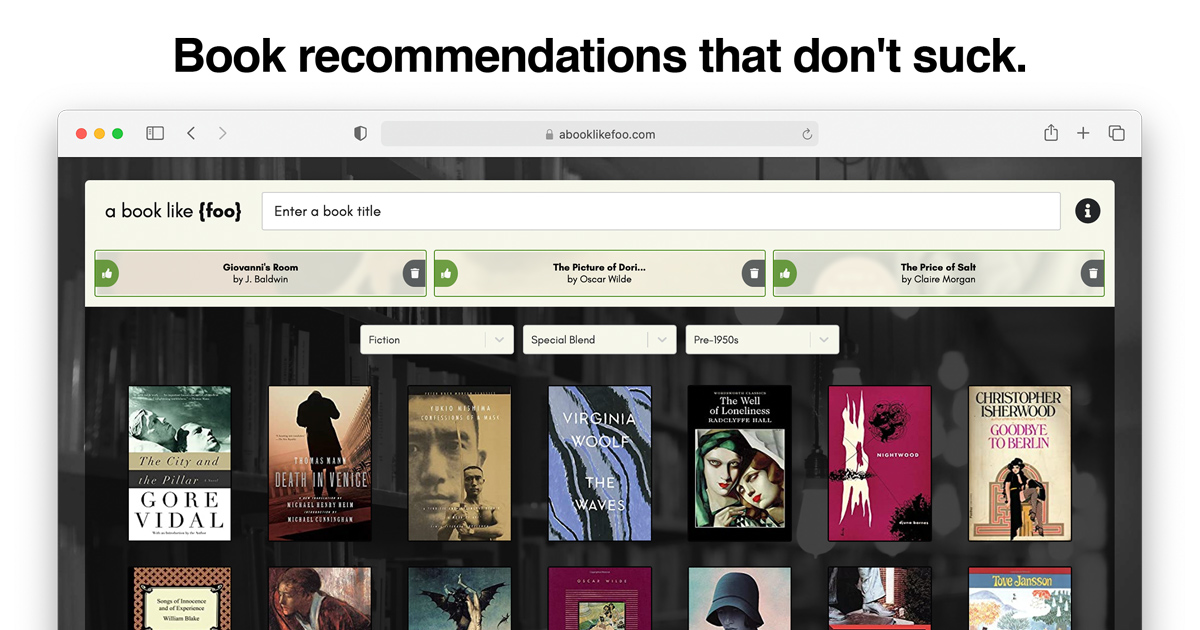Click the "Book recommendations that don't suck." headline
This screenshot has height=630, width=1200.
(x=600, y=56)
